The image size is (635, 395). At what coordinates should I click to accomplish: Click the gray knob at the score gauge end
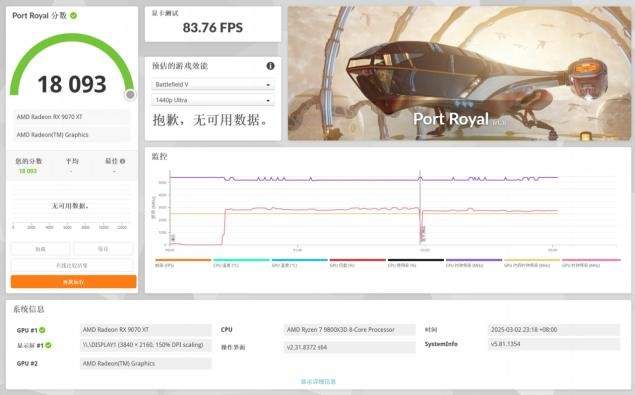point(130,94)
